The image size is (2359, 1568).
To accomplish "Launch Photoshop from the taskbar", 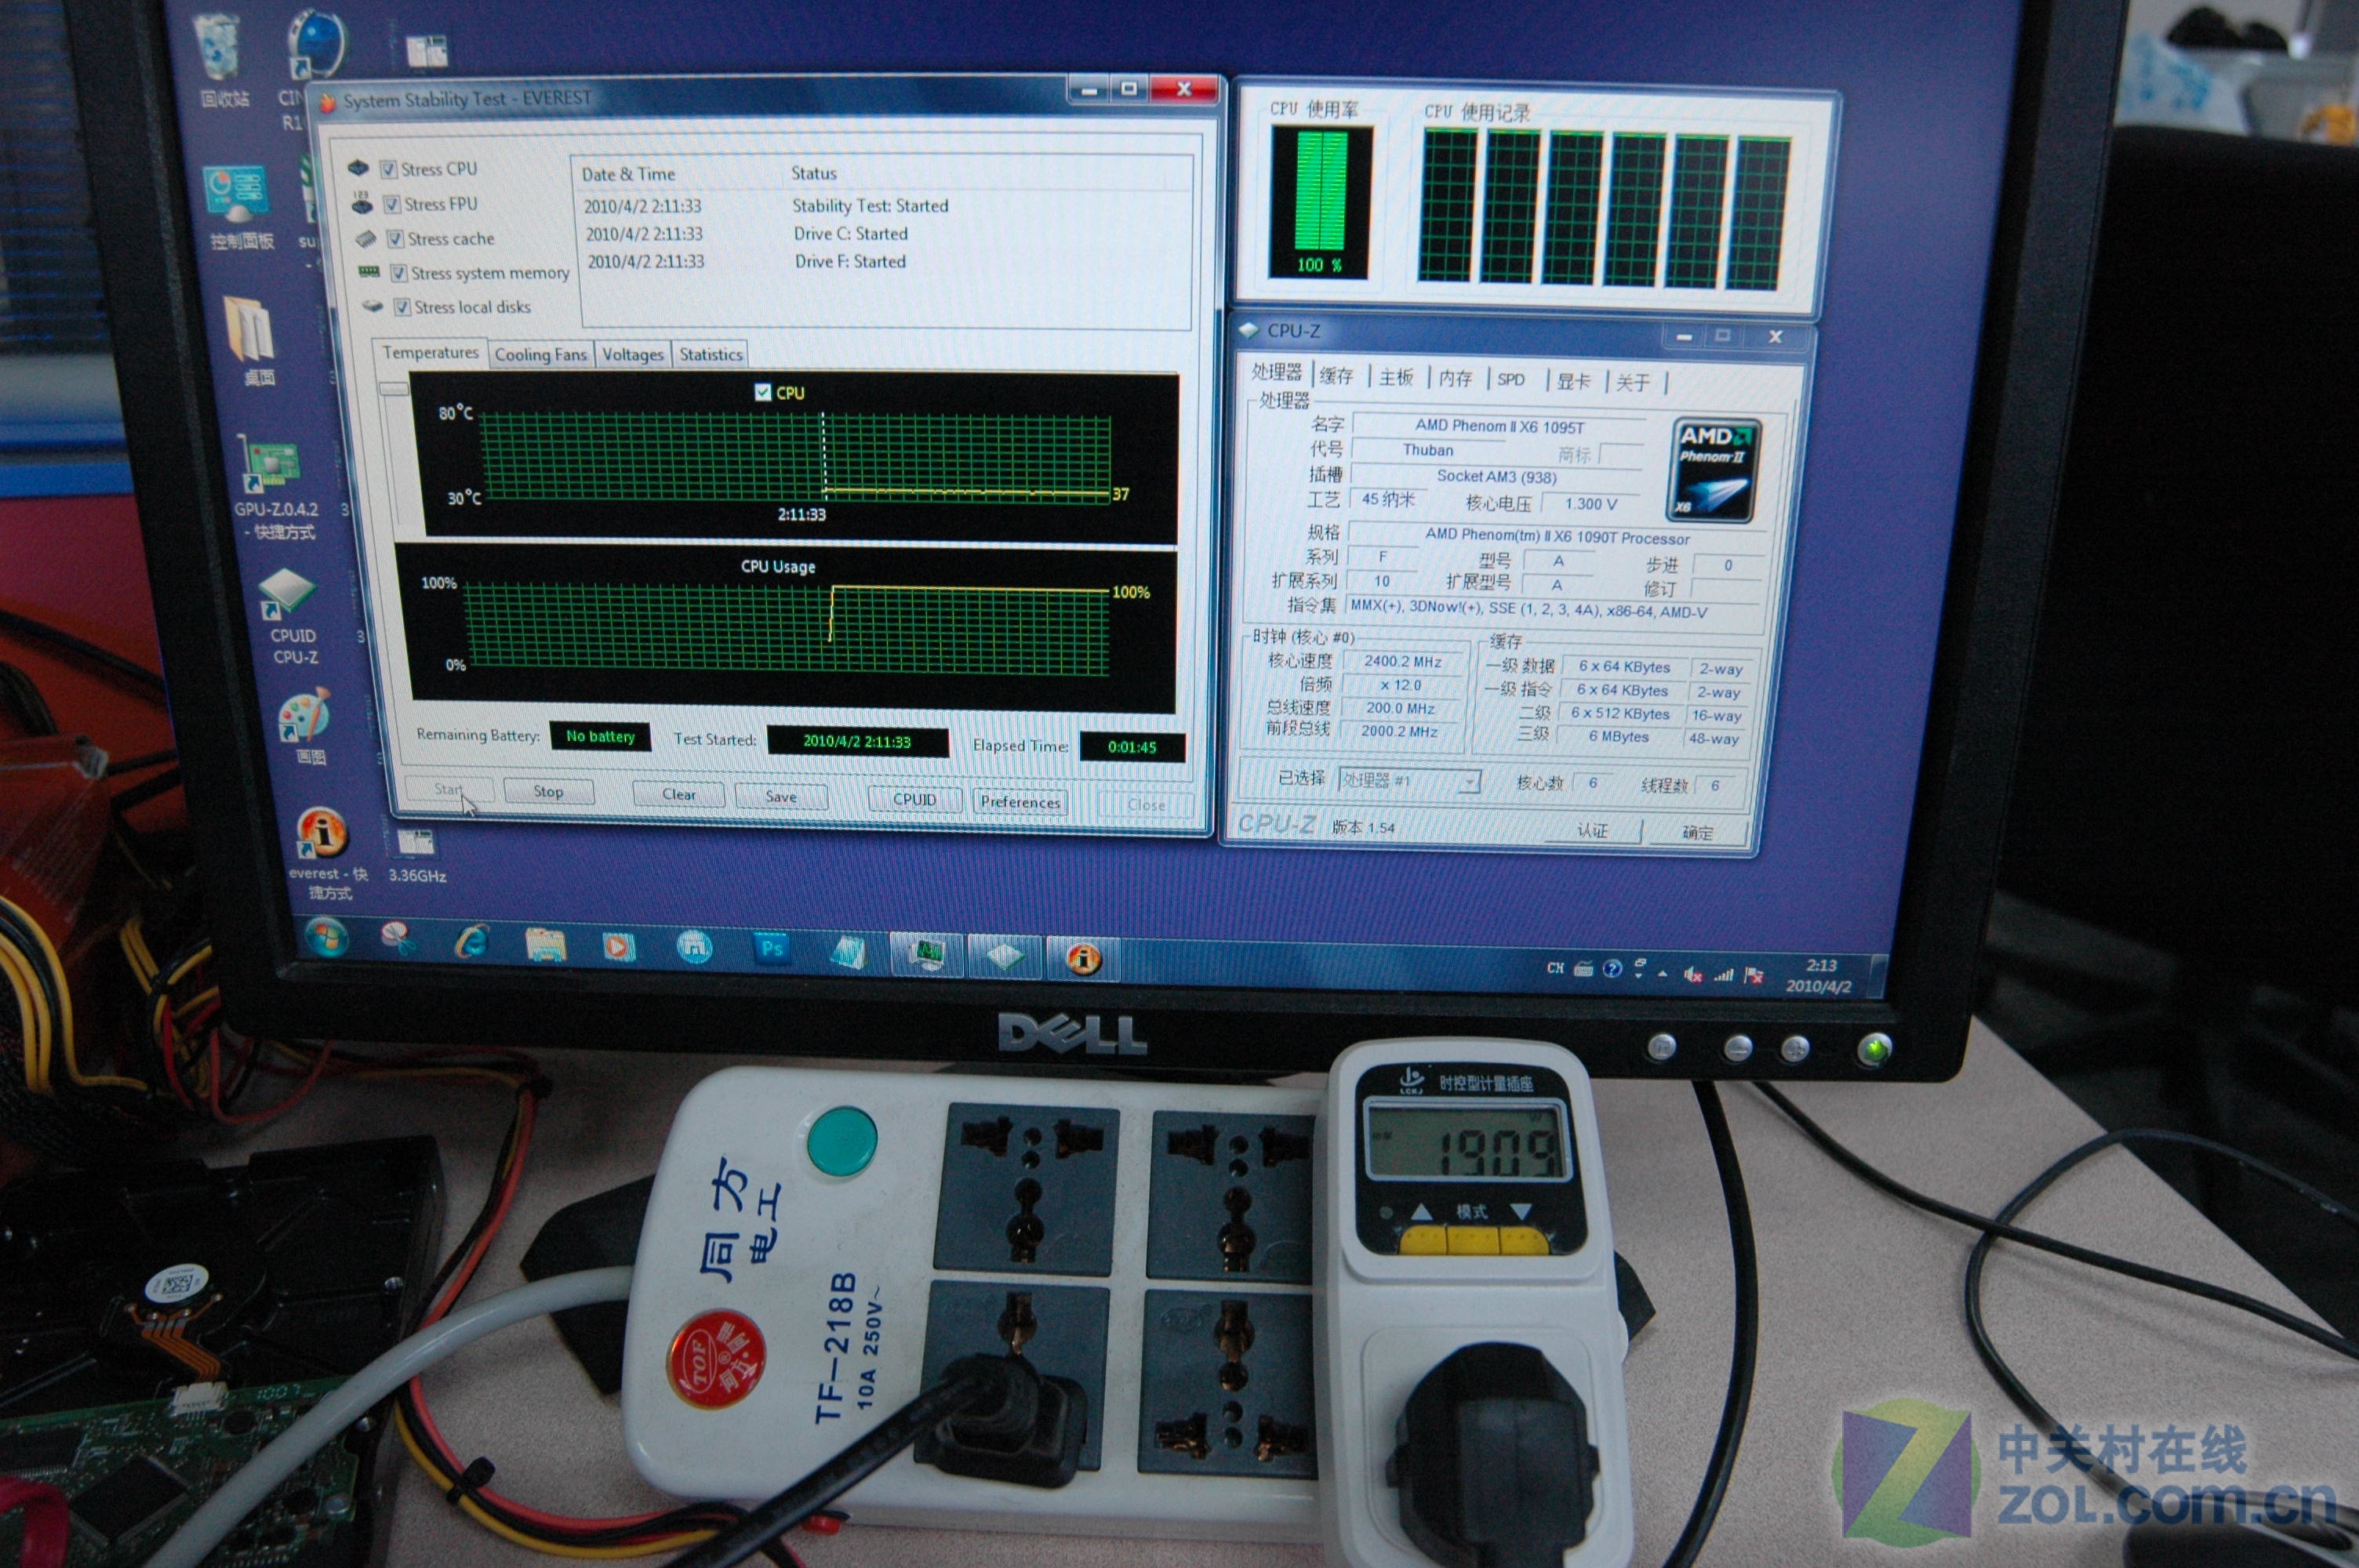I will click(x=770, y=948).
